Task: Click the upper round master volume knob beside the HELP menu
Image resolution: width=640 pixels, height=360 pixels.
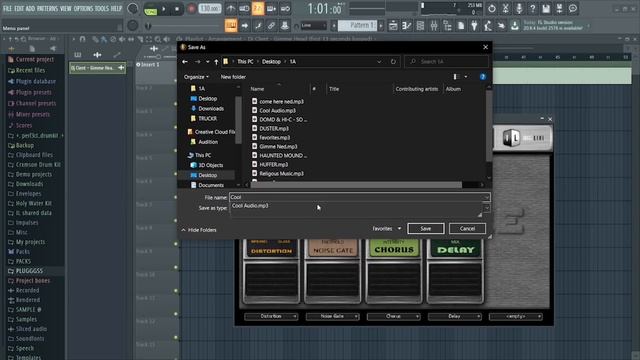Action: point(133,8)
